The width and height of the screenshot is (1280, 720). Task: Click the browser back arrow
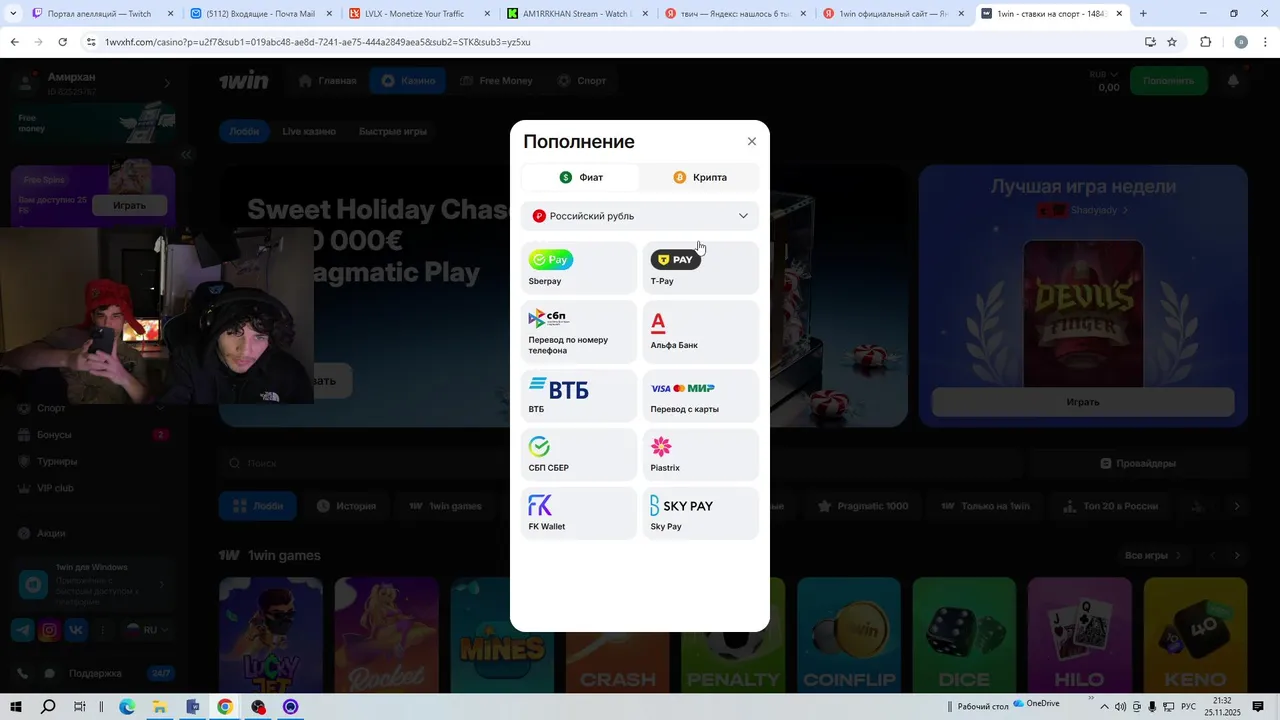click(x=14, y=42)
